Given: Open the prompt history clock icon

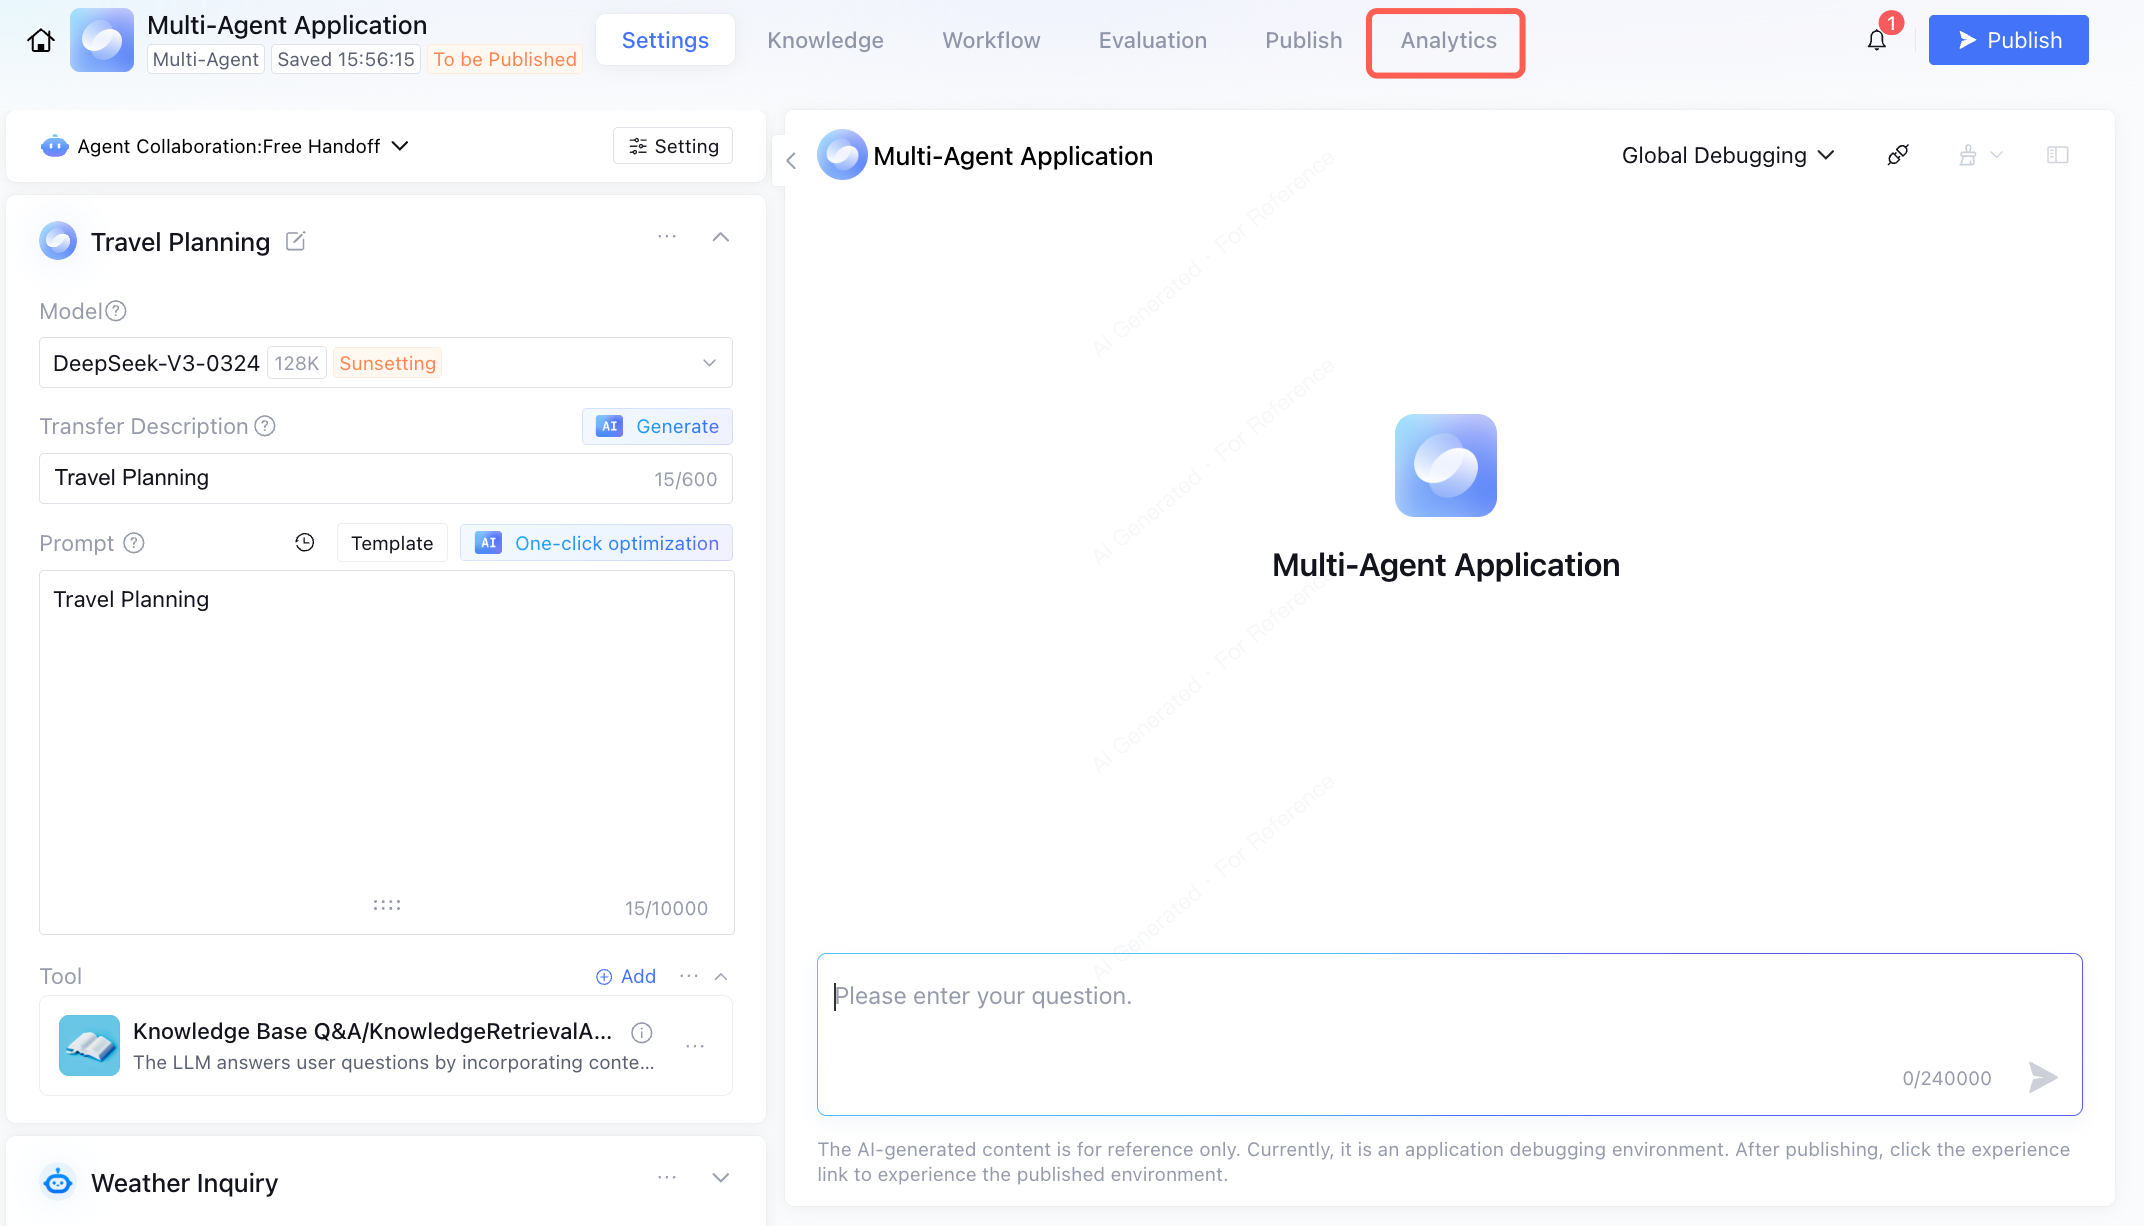Looking at the screenshot, I should click(x=305, y=542).
